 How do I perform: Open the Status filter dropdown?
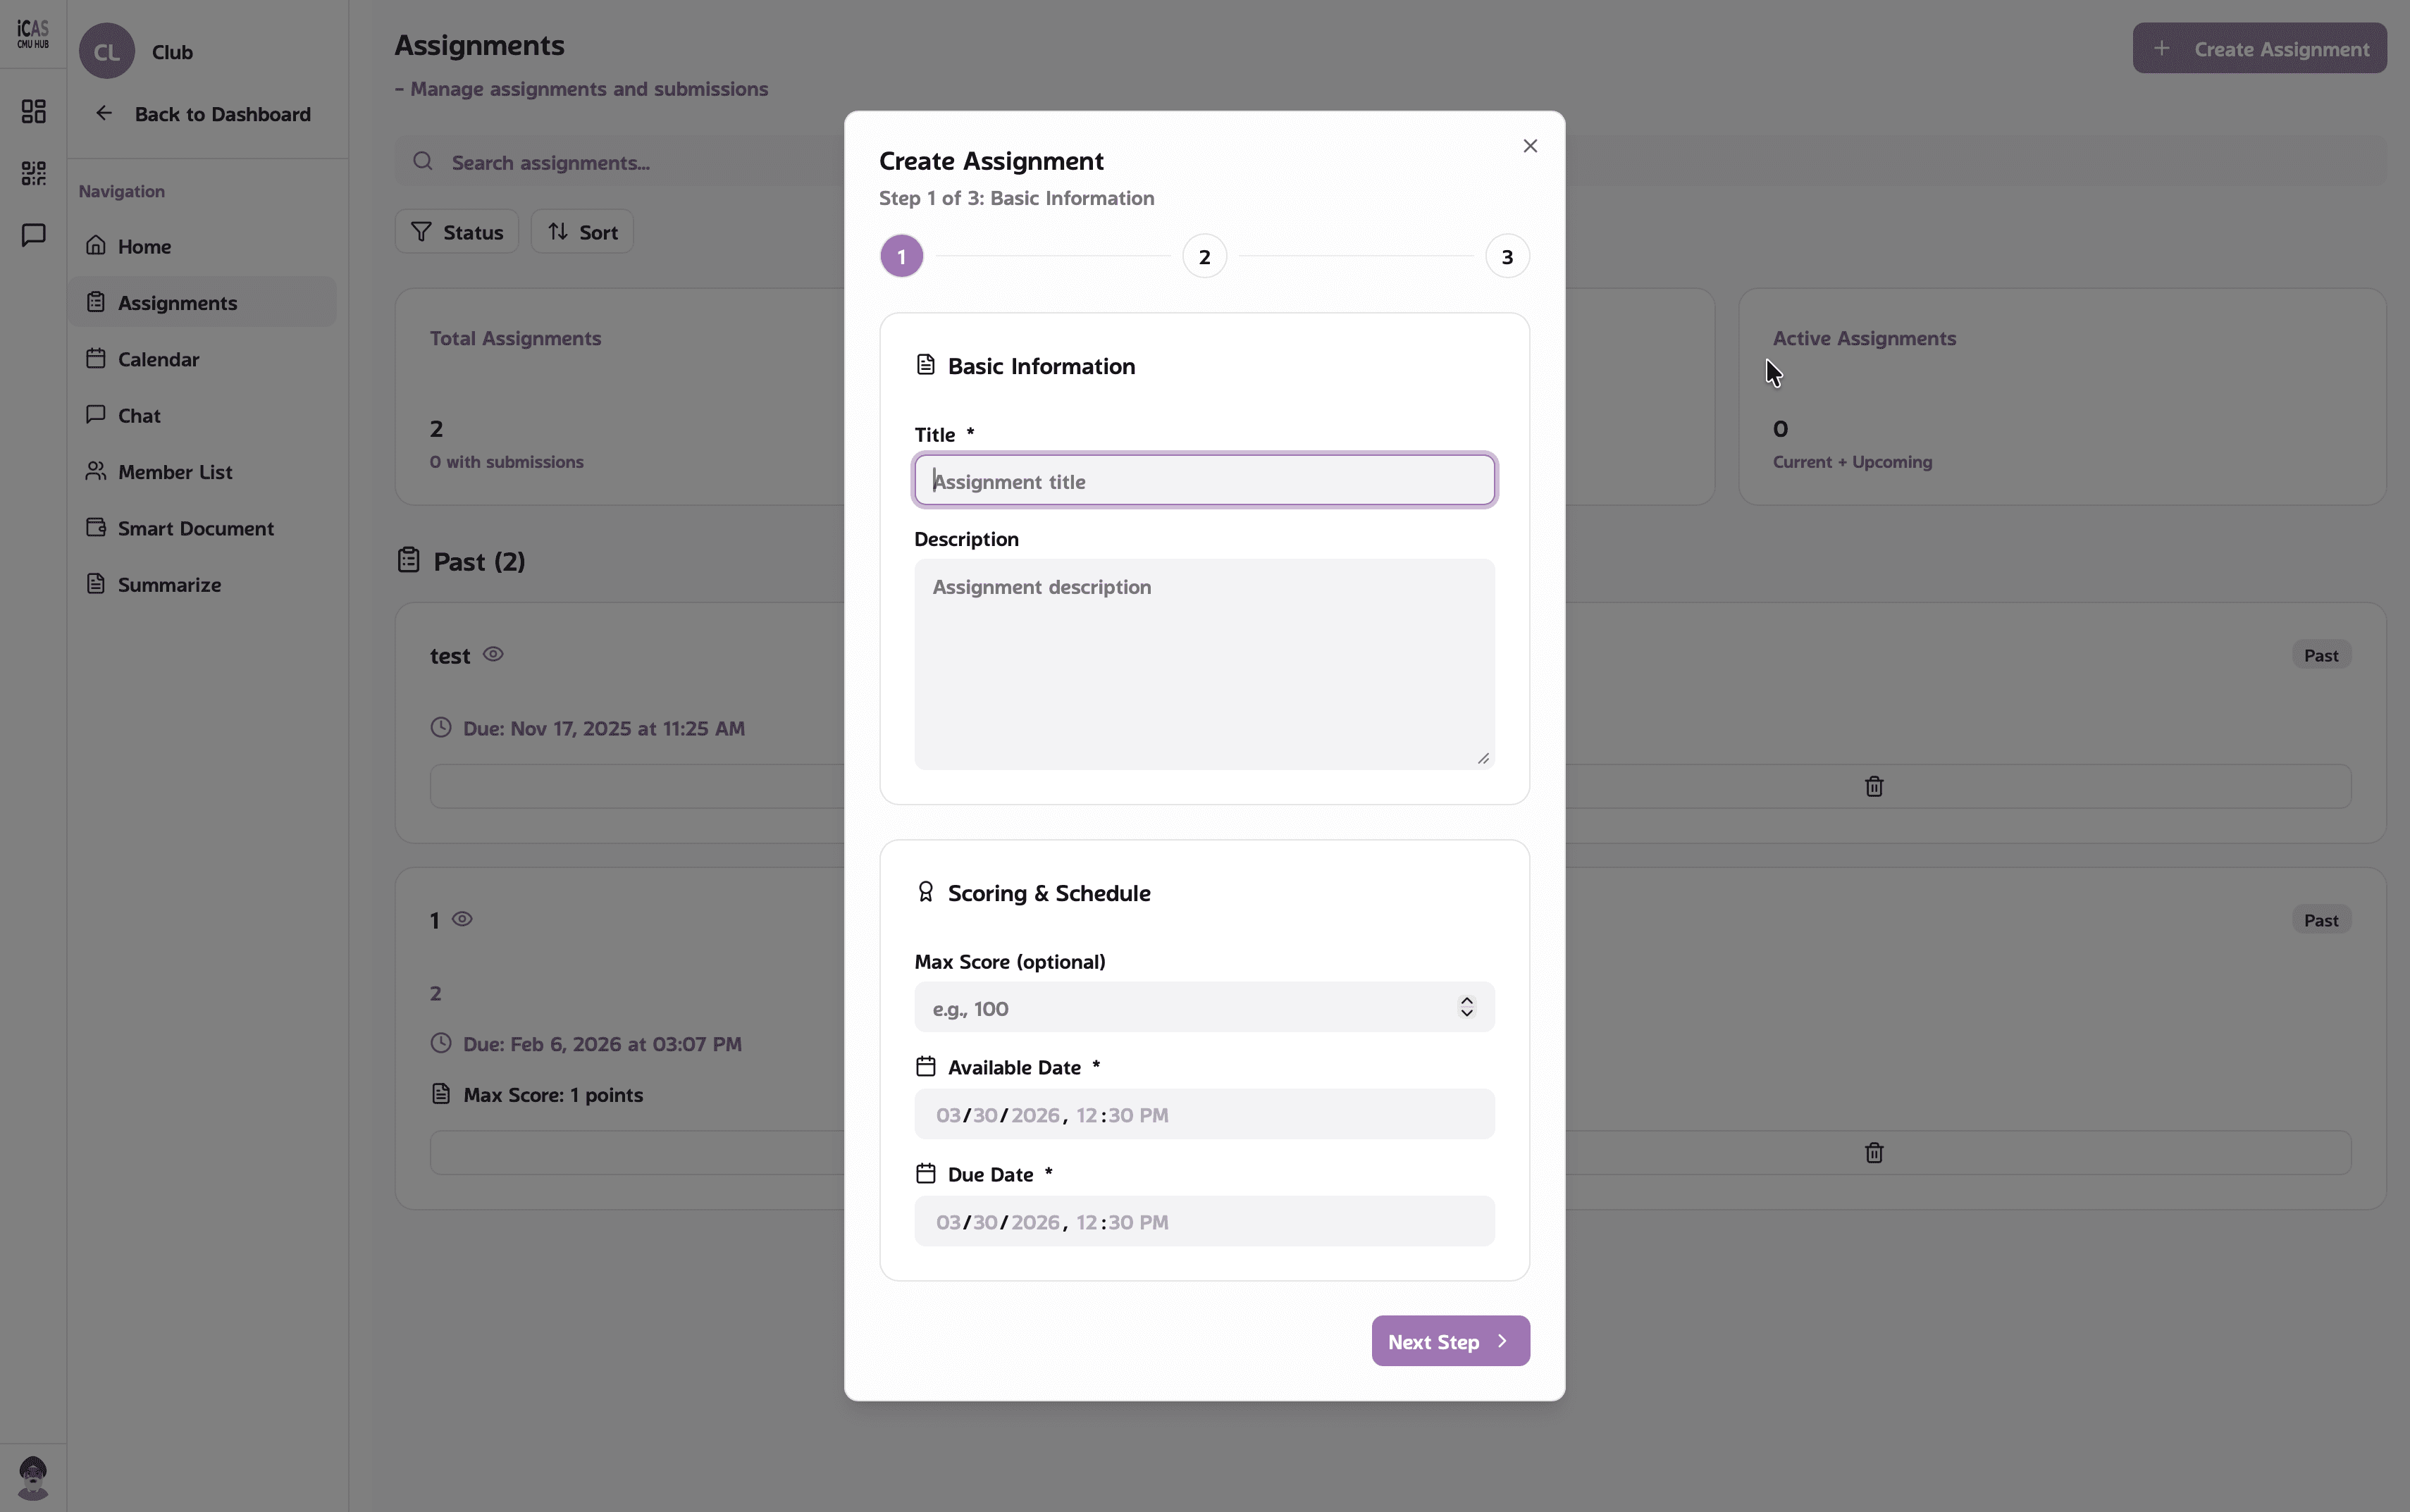pos(457,232)
